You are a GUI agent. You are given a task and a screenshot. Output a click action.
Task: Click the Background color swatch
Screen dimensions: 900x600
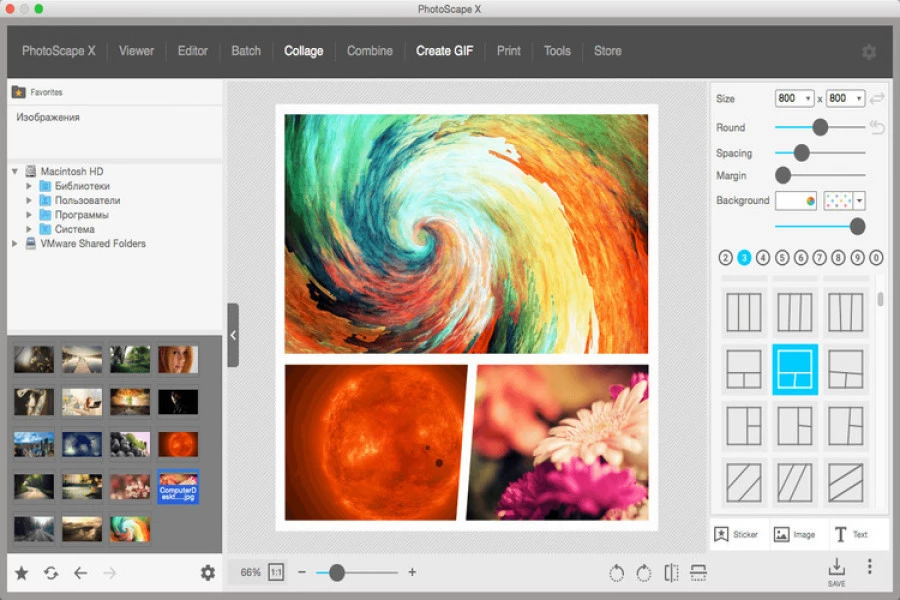[x=796, y=201]
